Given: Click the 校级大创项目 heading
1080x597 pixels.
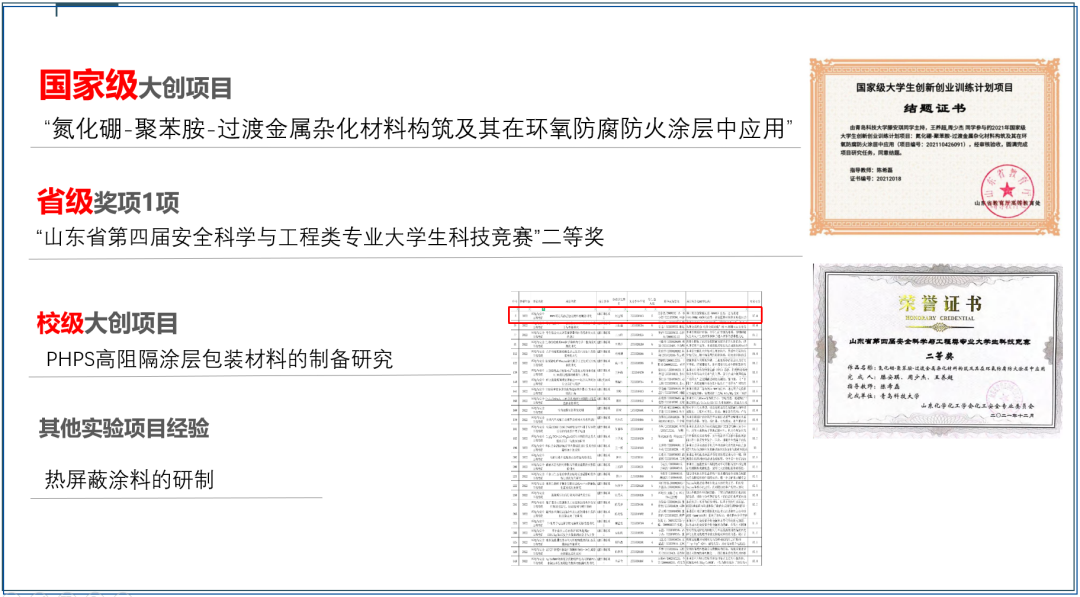Looking at the screenshot, I should click(x=108, y=323).
